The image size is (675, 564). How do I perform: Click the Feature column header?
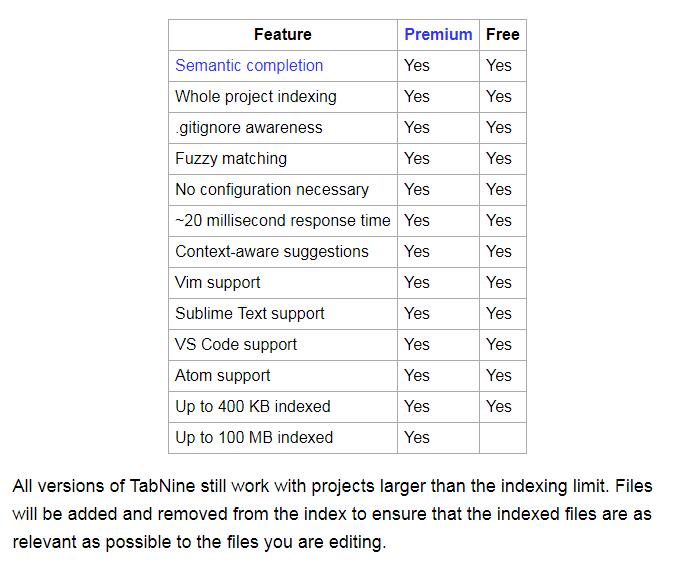click(x=282, y=34)
